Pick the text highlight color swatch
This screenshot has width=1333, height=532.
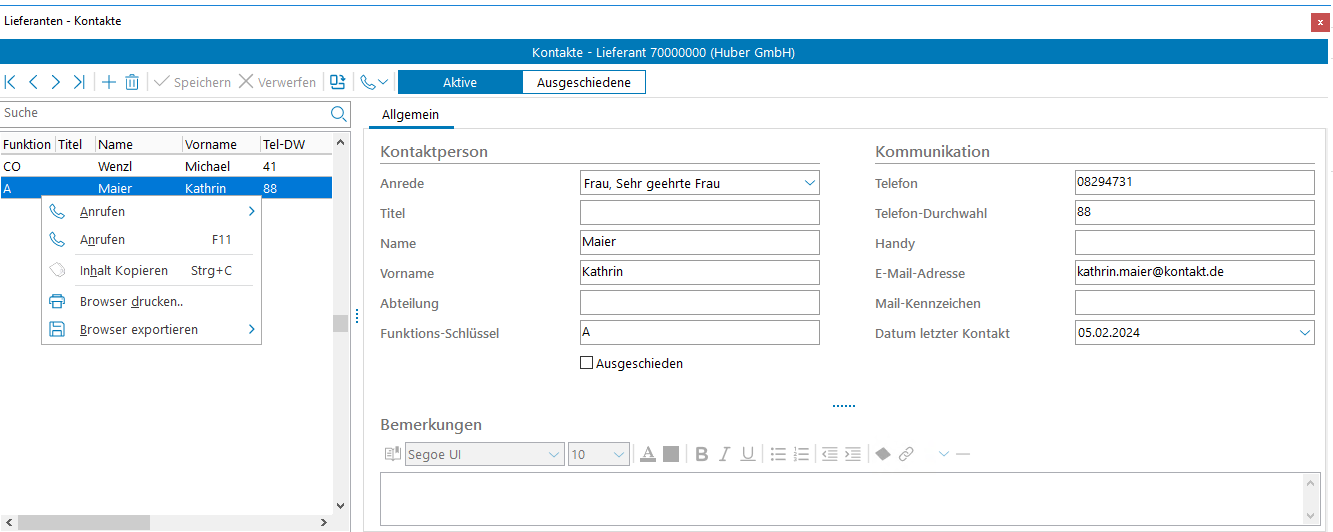click(671, 454)
